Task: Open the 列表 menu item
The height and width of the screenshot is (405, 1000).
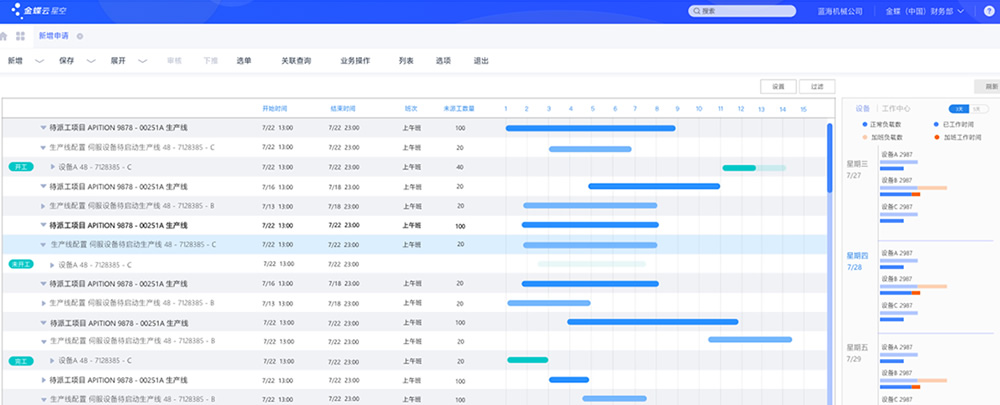Action: [x=406, y=61]
